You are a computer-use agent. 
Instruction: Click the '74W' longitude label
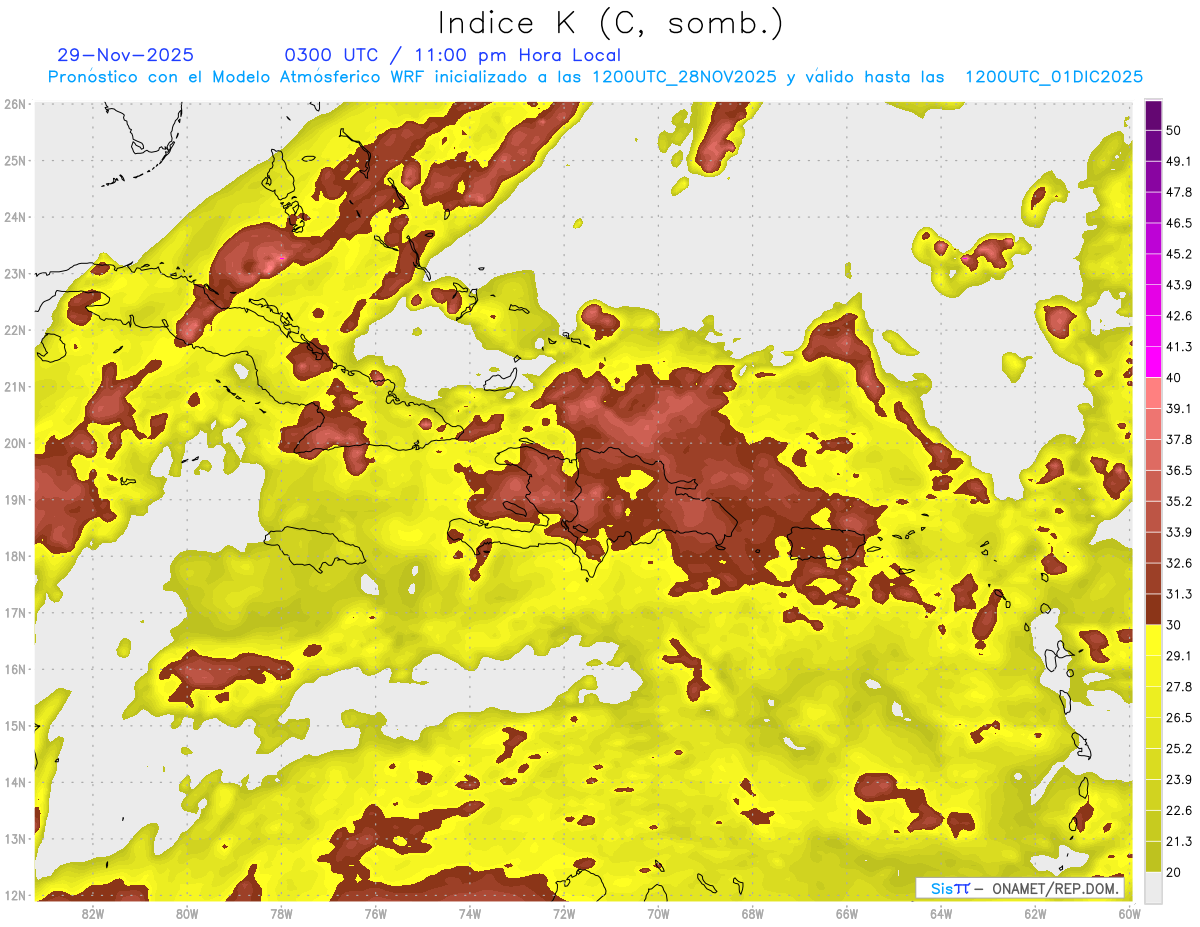pos(469,914)
